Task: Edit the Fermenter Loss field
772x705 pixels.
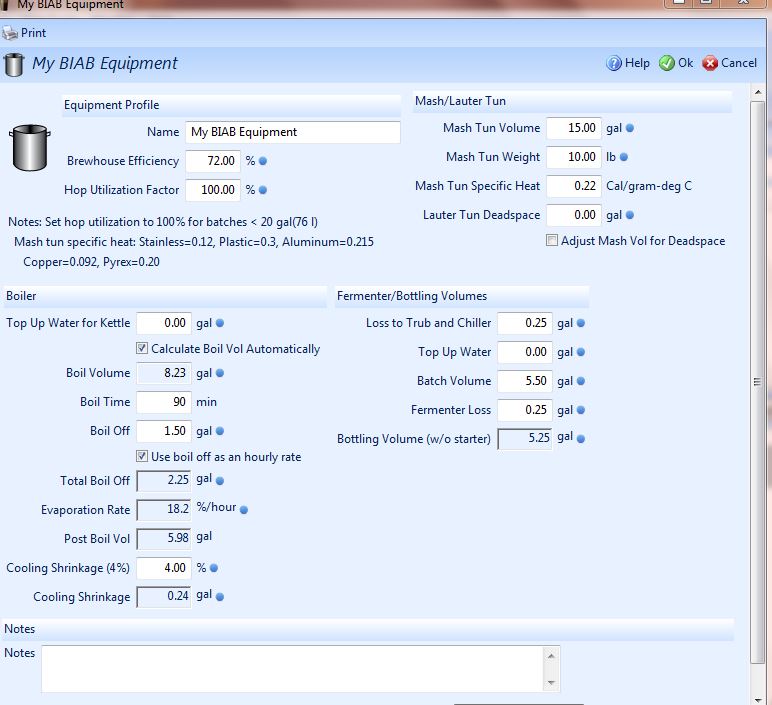Action: (x=525, y=410)
